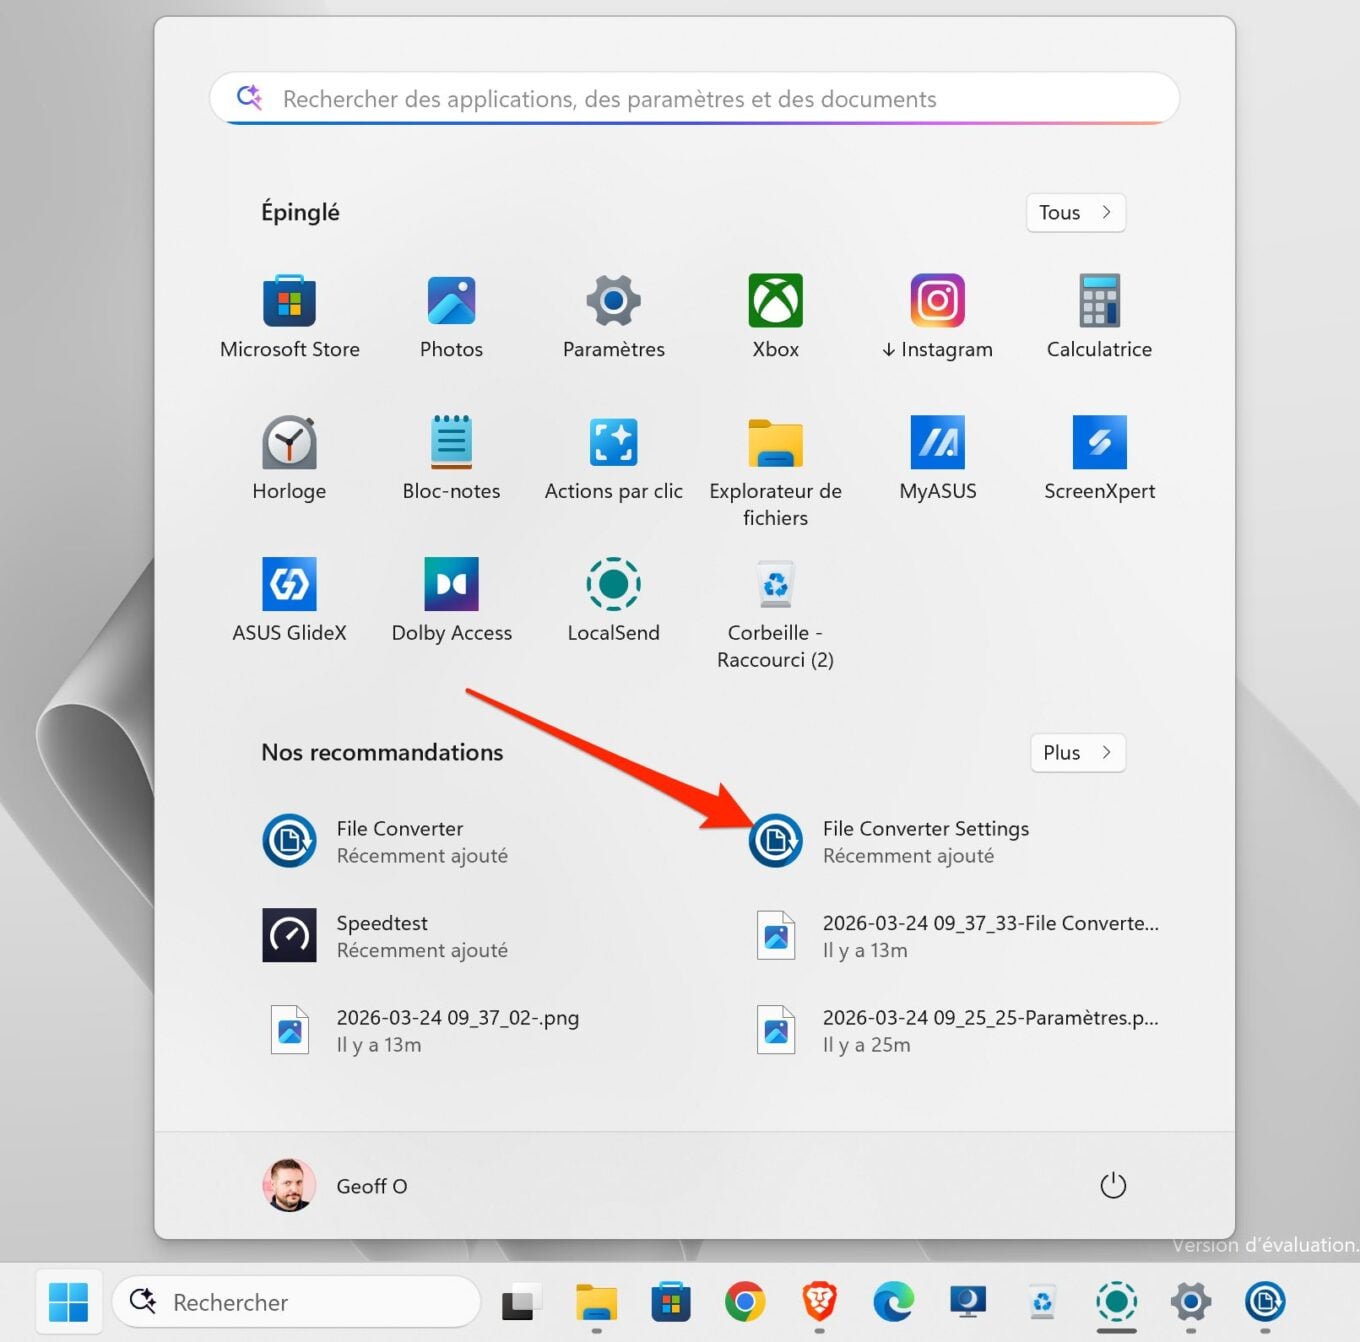Launch the Xbox app
This screenshot has height=1342, width=1360.
click(x=775, y=316)
